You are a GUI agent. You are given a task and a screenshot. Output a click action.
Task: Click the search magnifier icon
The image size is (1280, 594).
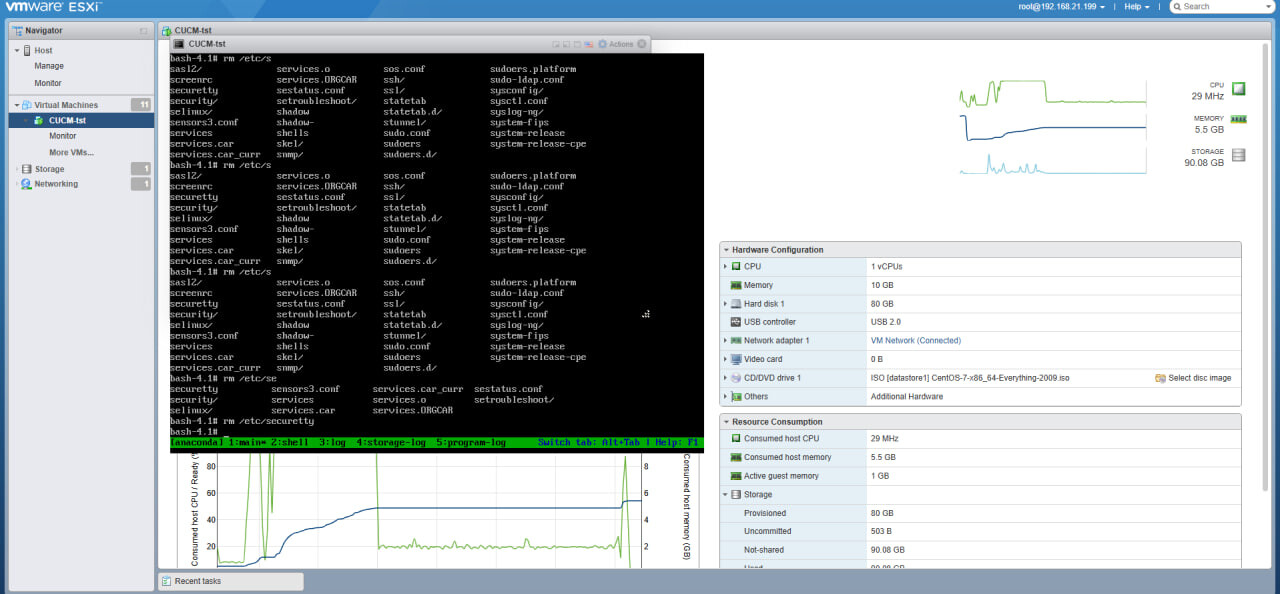tap(1177, 7)
